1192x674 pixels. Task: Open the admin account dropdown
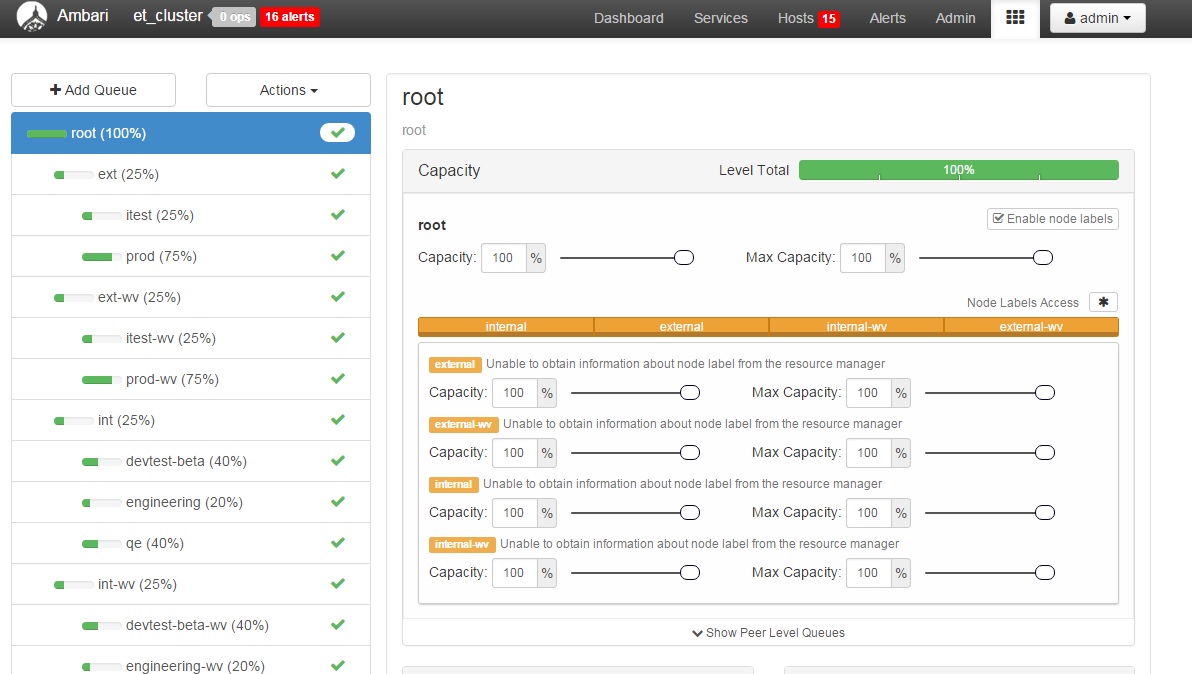1097,17
